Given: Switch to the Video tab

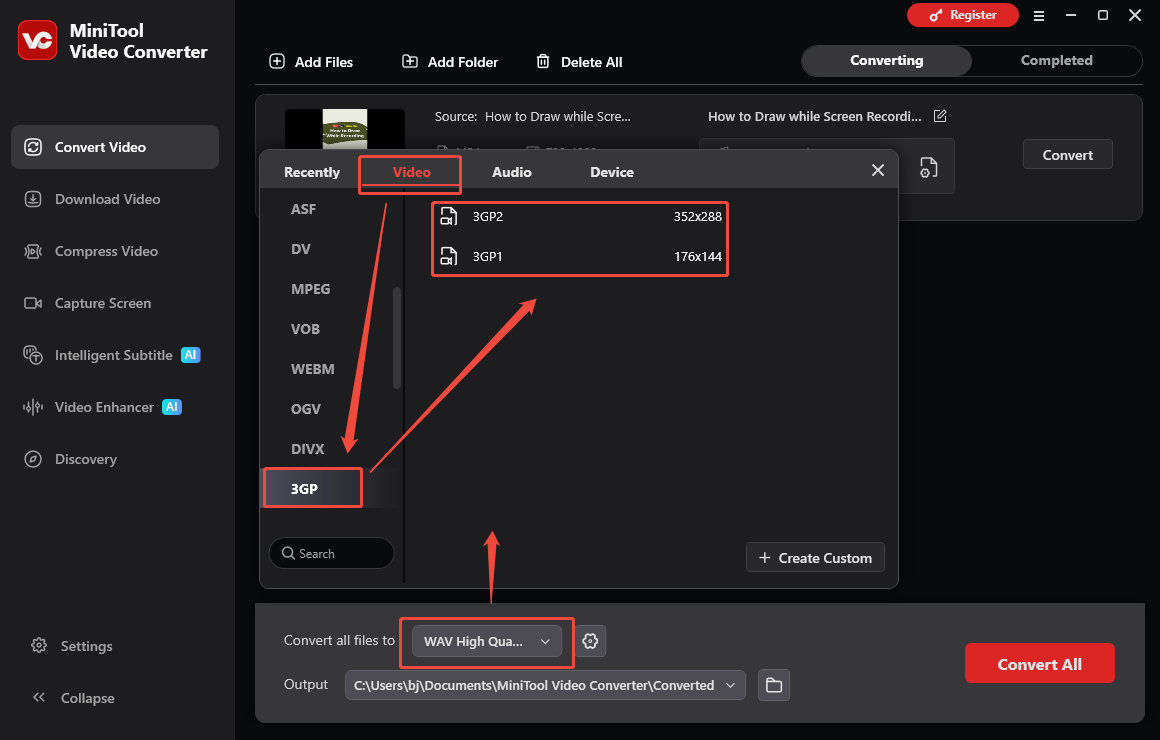Looking at the screenshot, I should click(x=411, y=172).
